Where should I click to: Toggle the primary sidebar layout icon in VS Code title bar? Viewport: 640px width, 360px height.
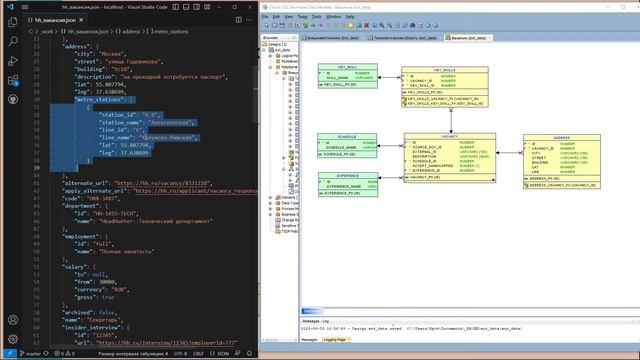tap(176, 7)
